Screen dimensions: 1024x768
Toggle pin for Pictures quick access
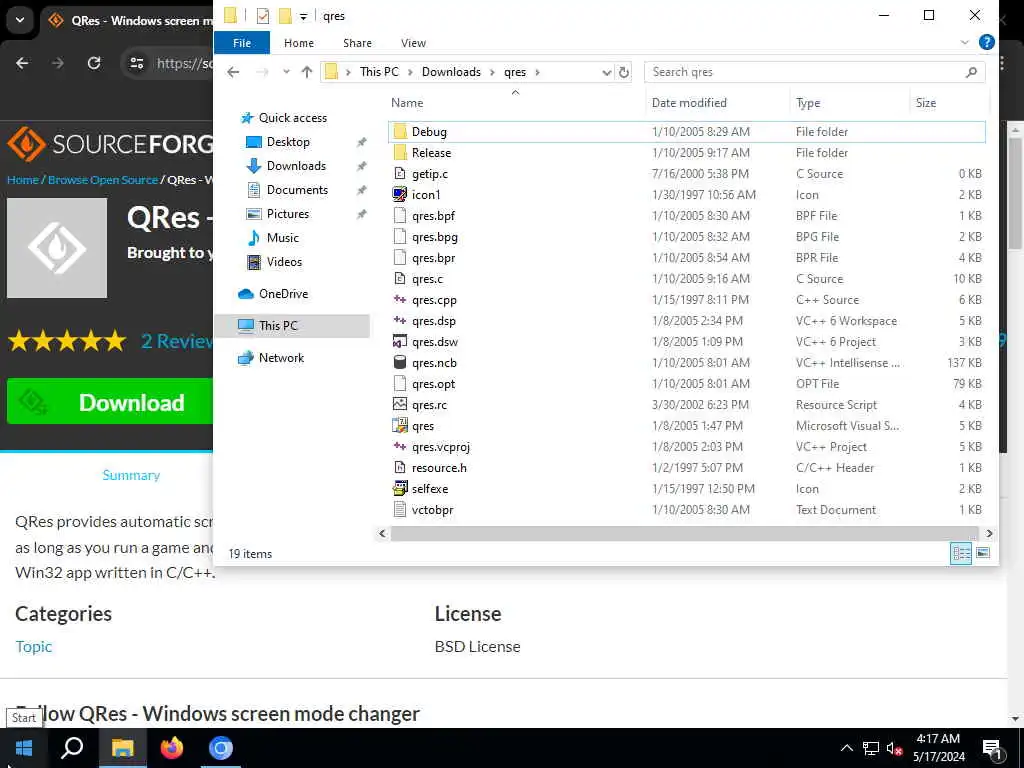361,214
